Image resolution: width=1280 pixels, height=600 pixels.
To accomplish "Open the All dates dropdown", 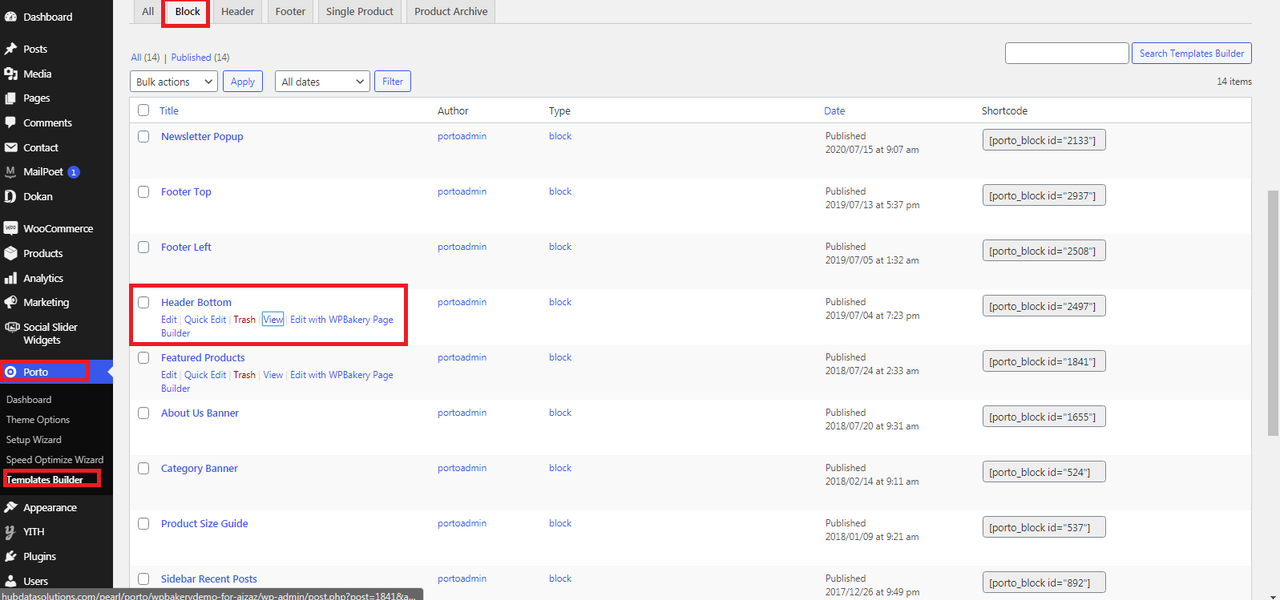I will point(322,82).
